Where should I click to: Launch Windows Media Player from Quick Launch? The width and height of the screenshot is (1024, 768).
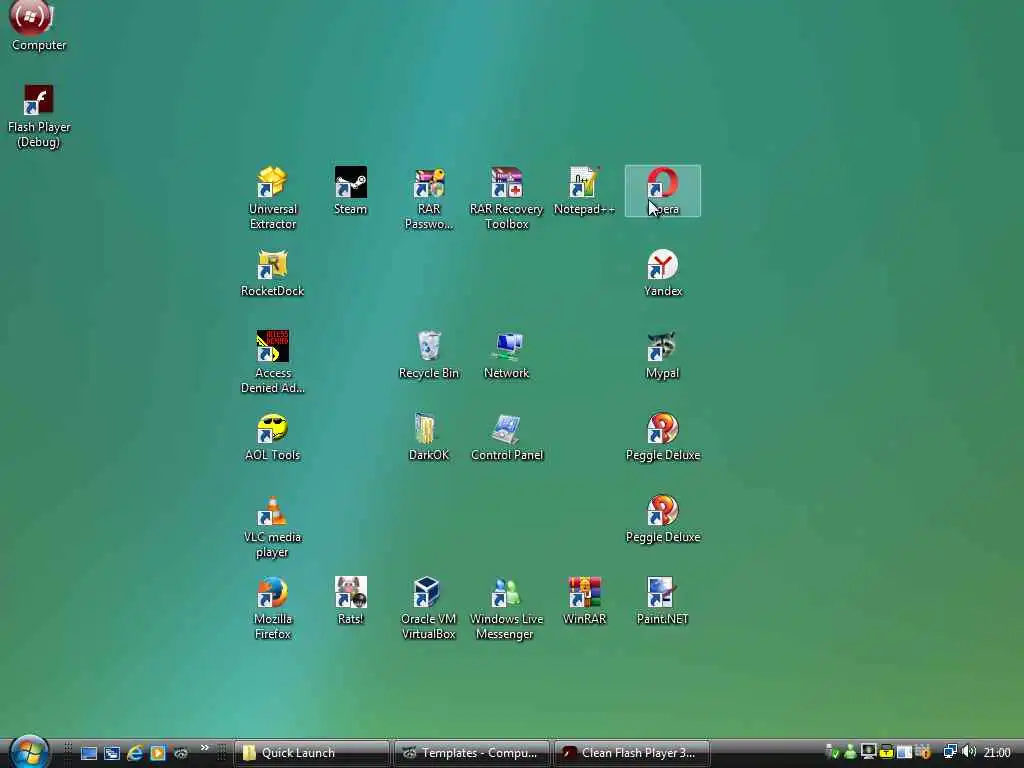(157, 753)
